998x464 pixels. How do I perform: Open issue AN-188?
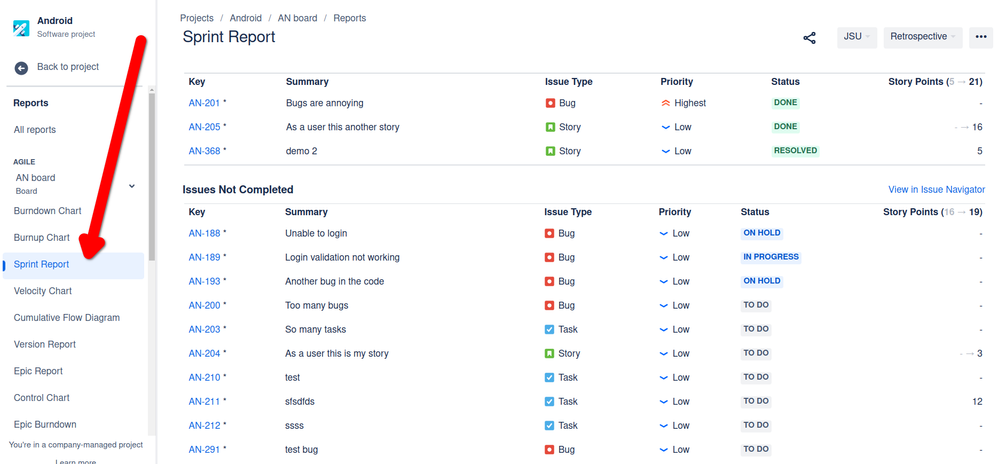[204, 234]
